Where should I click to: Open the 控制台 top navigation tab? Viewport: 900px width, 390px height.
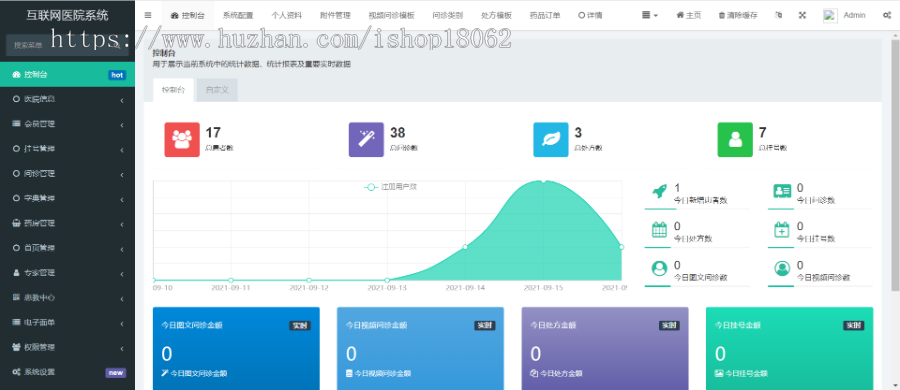[187, 16]
